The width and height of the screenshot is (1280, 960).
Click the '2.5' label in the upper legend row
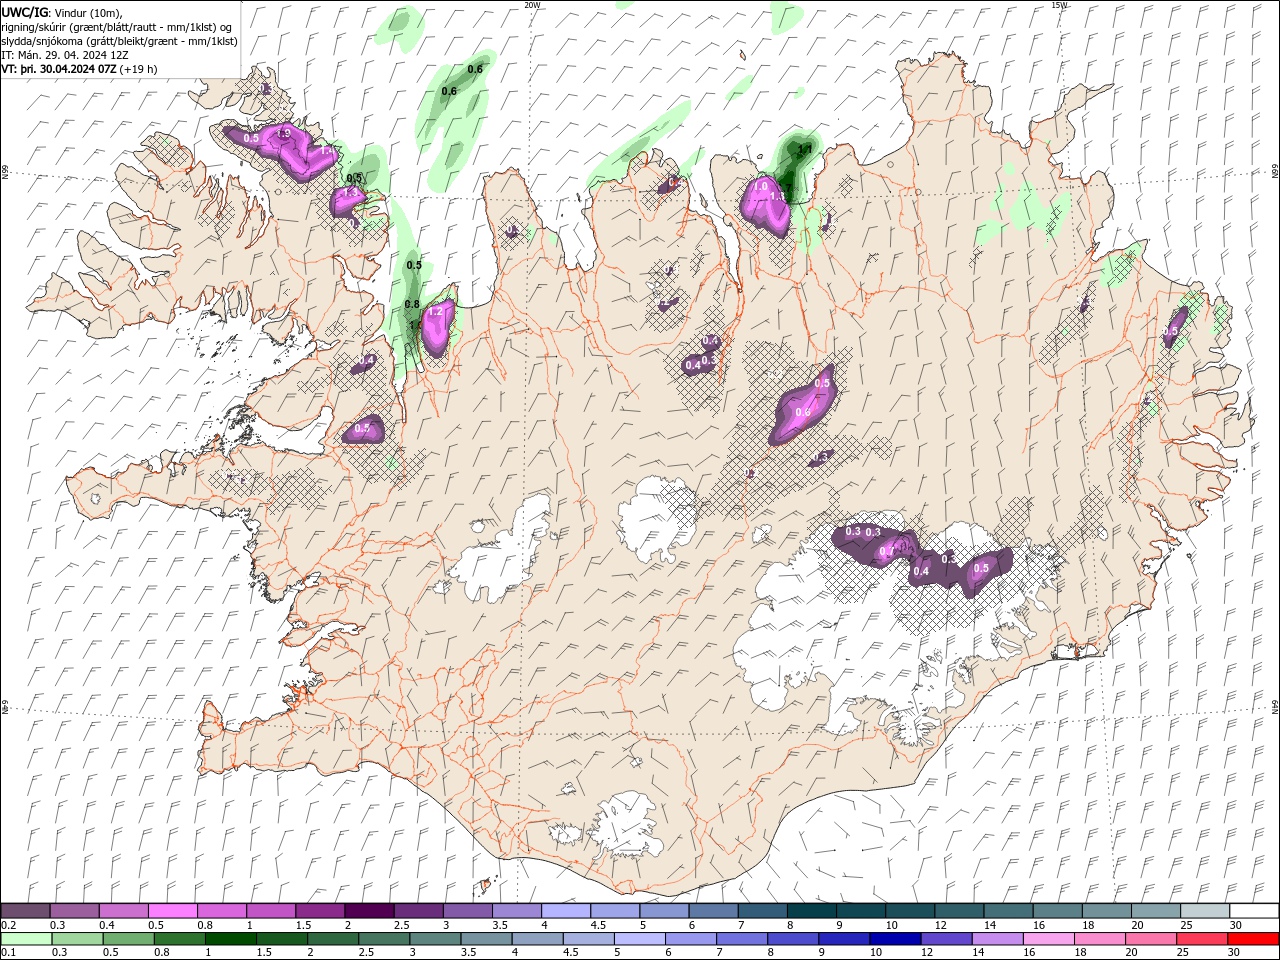point(401,925)
